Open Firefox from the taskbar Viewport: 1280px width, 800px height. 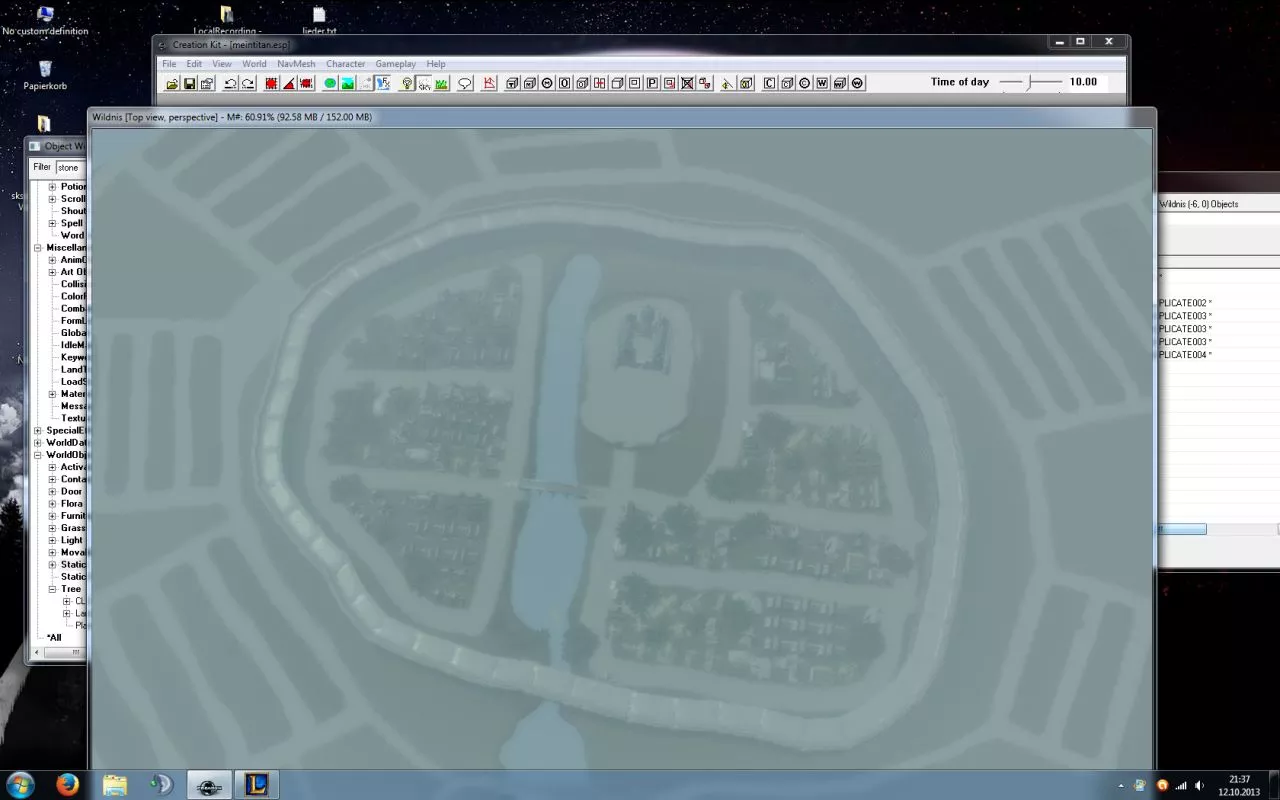(67, 785)
